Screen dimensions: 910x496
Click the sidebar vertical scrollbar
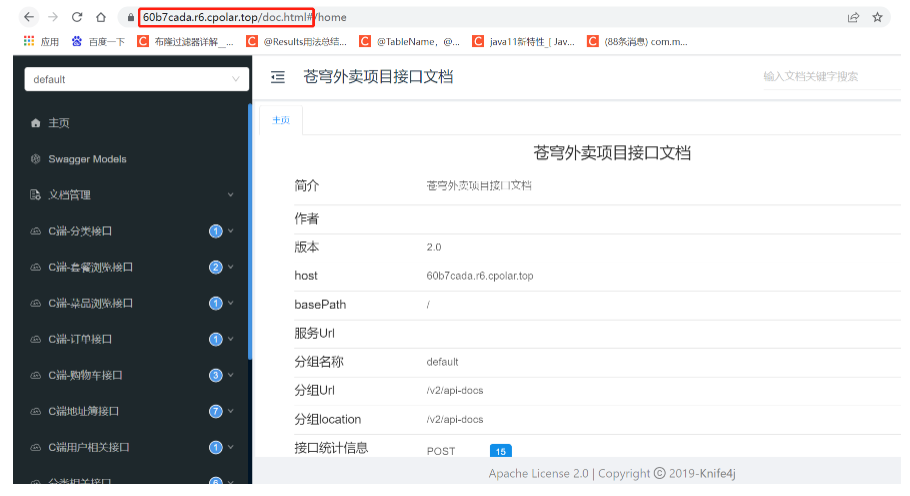250,232
